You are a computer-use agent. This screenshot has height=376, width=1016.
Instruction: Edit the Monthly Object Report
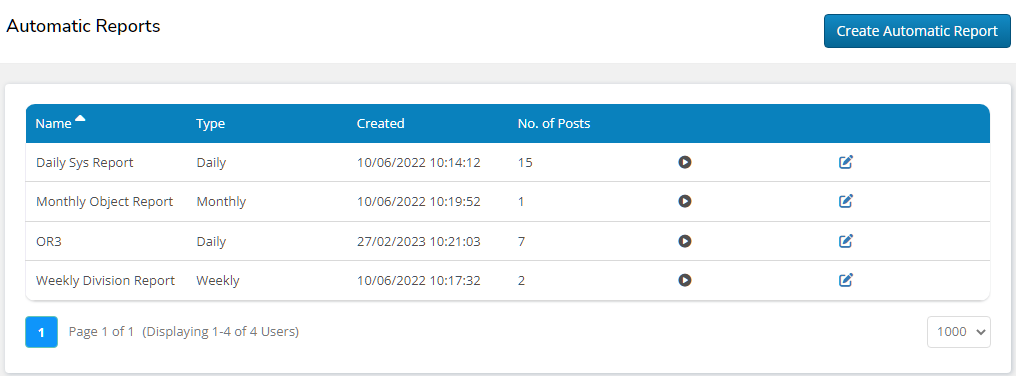(x=846, y=202)
